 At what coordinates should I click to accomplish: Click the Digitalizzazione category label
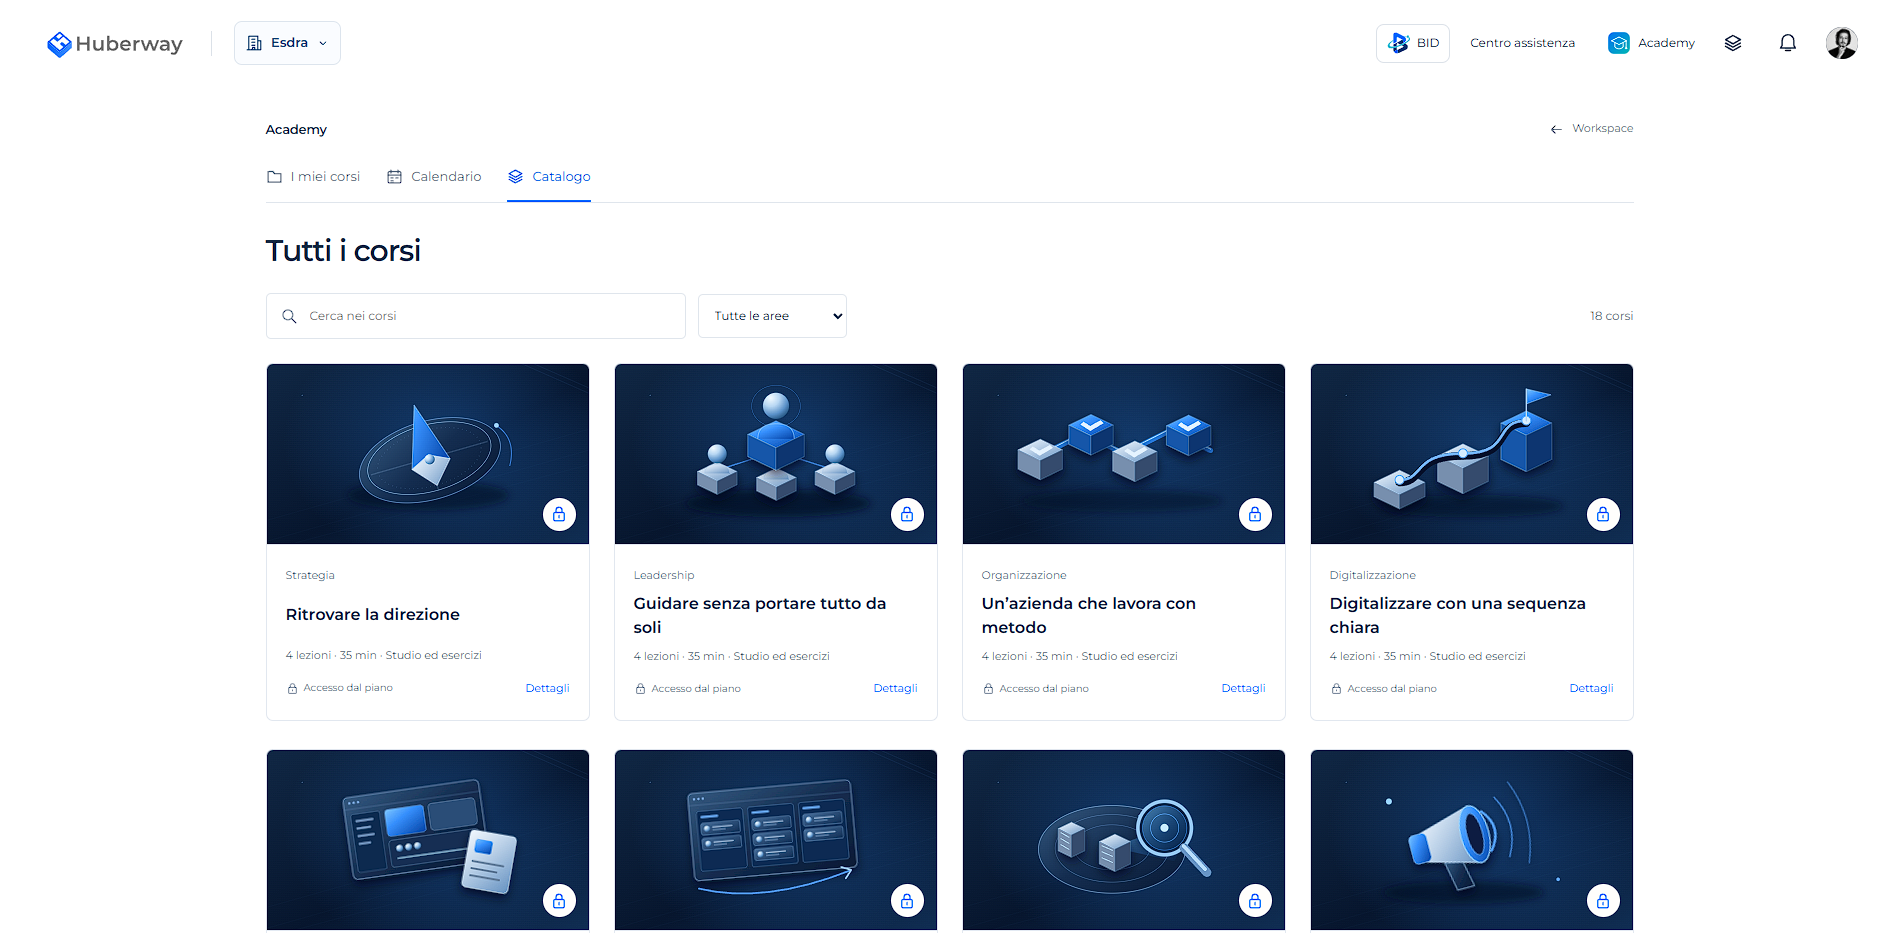[x=1372, y=575]
